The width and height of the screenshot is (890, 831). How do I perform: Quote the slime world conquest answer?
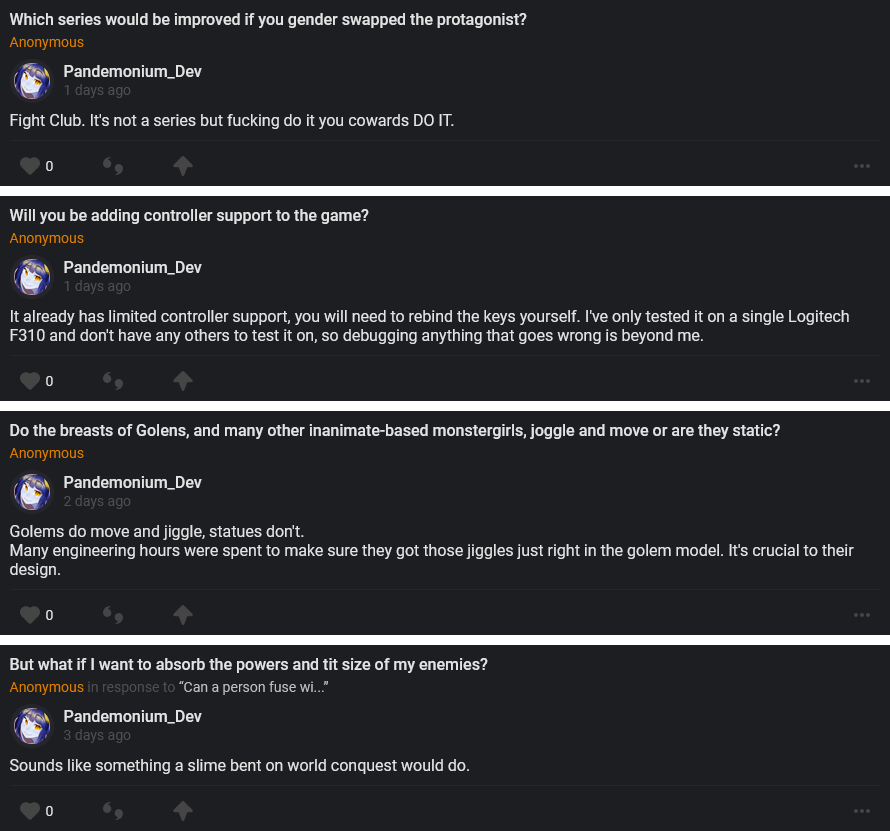click(x=113, y=811)
